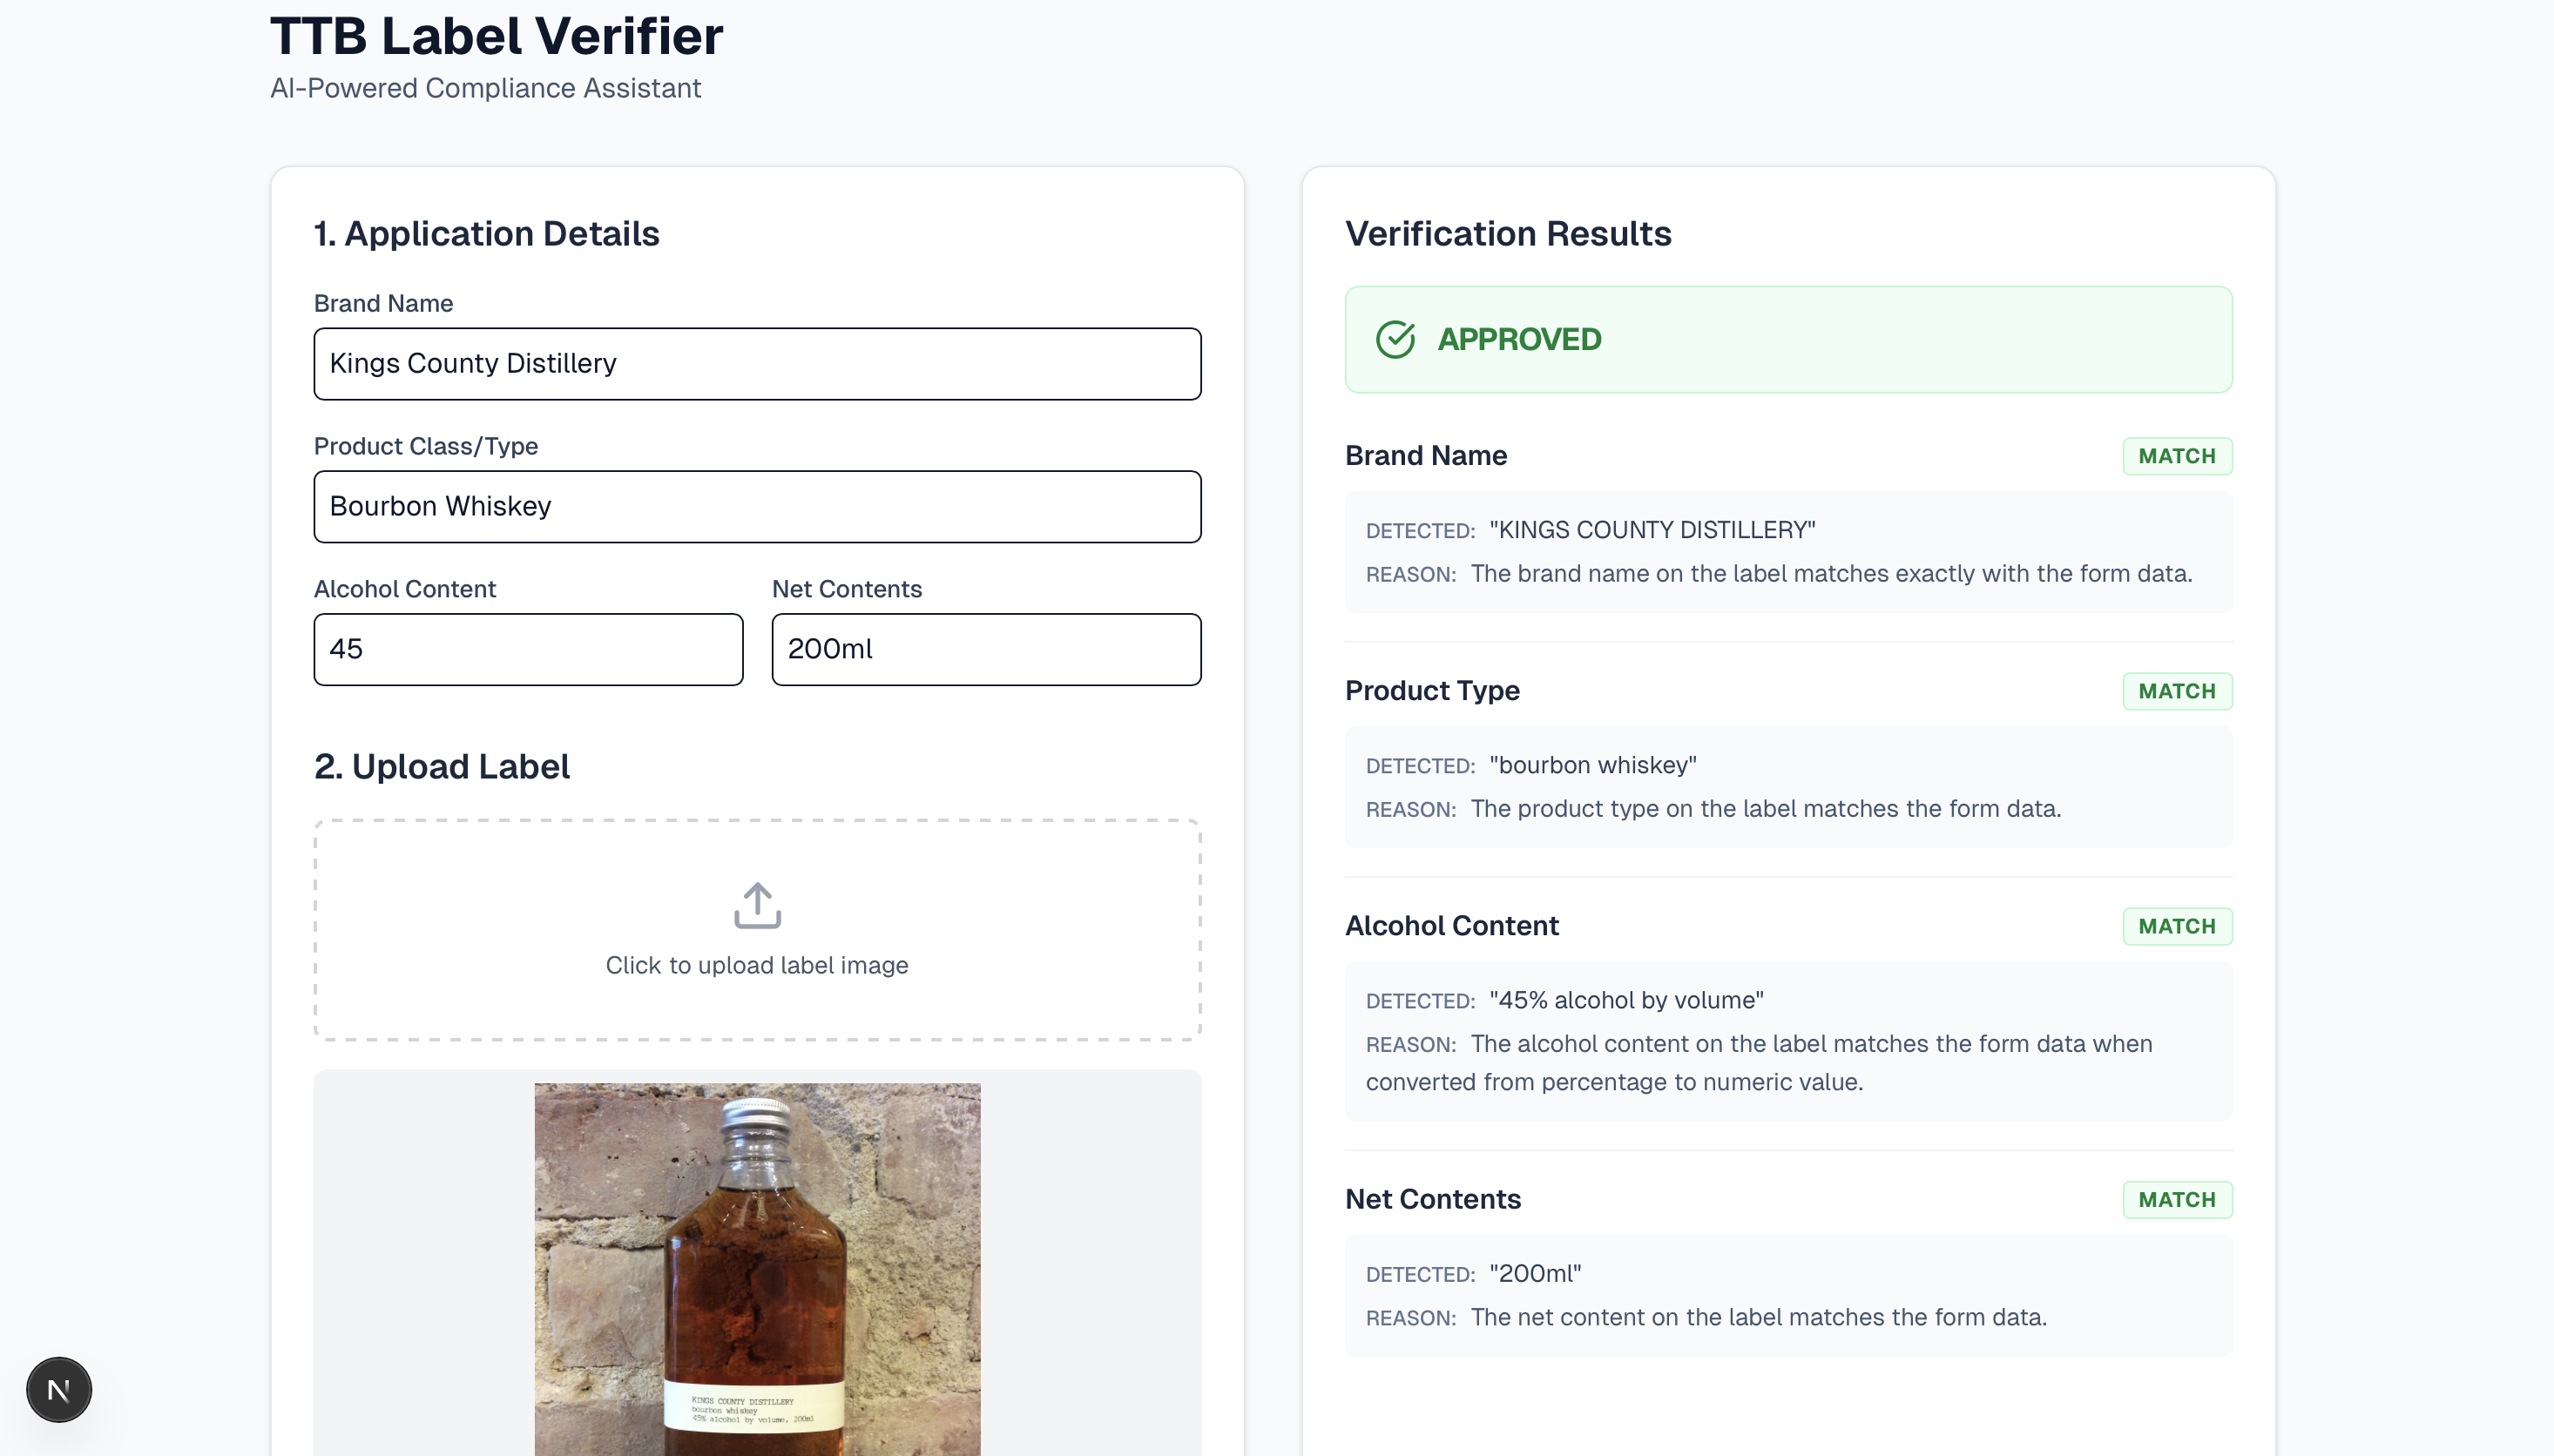The height and width of the screenshot is (1456, 2554).
Task: Click the upload arrow icon
Action: pyautogui.click(x=757, y=905)
